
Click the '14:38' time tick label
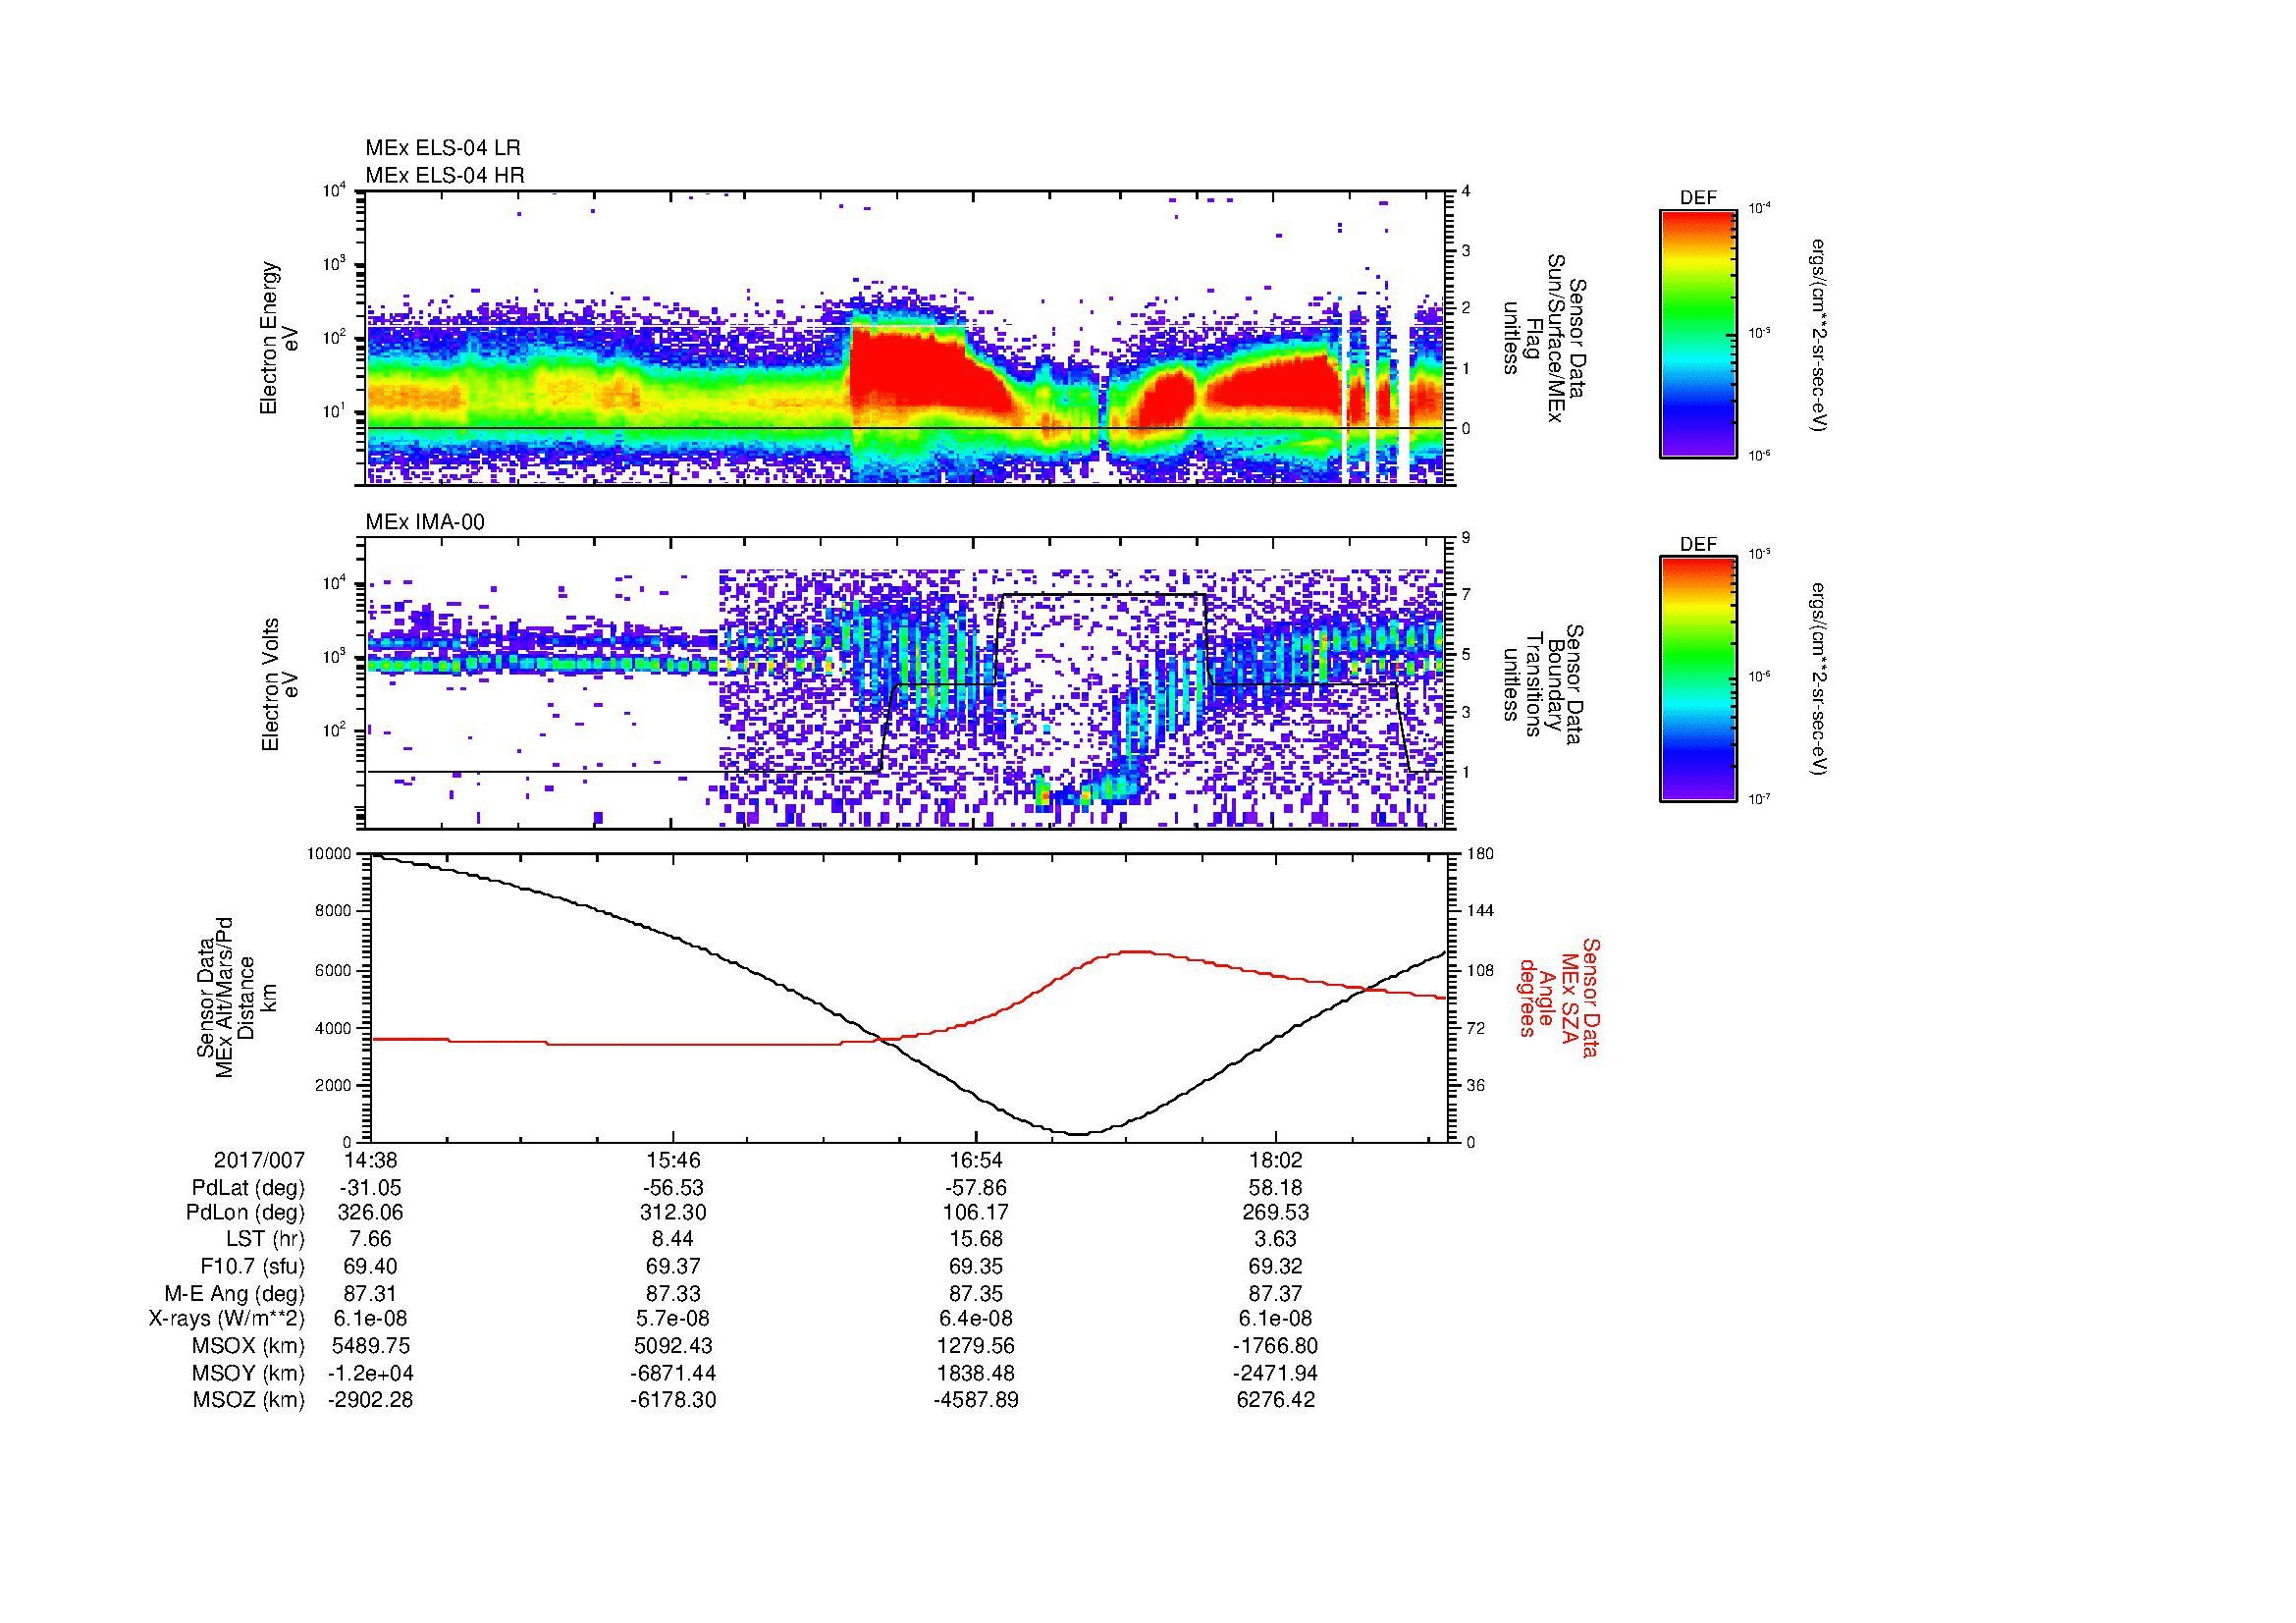point(371,1160)
